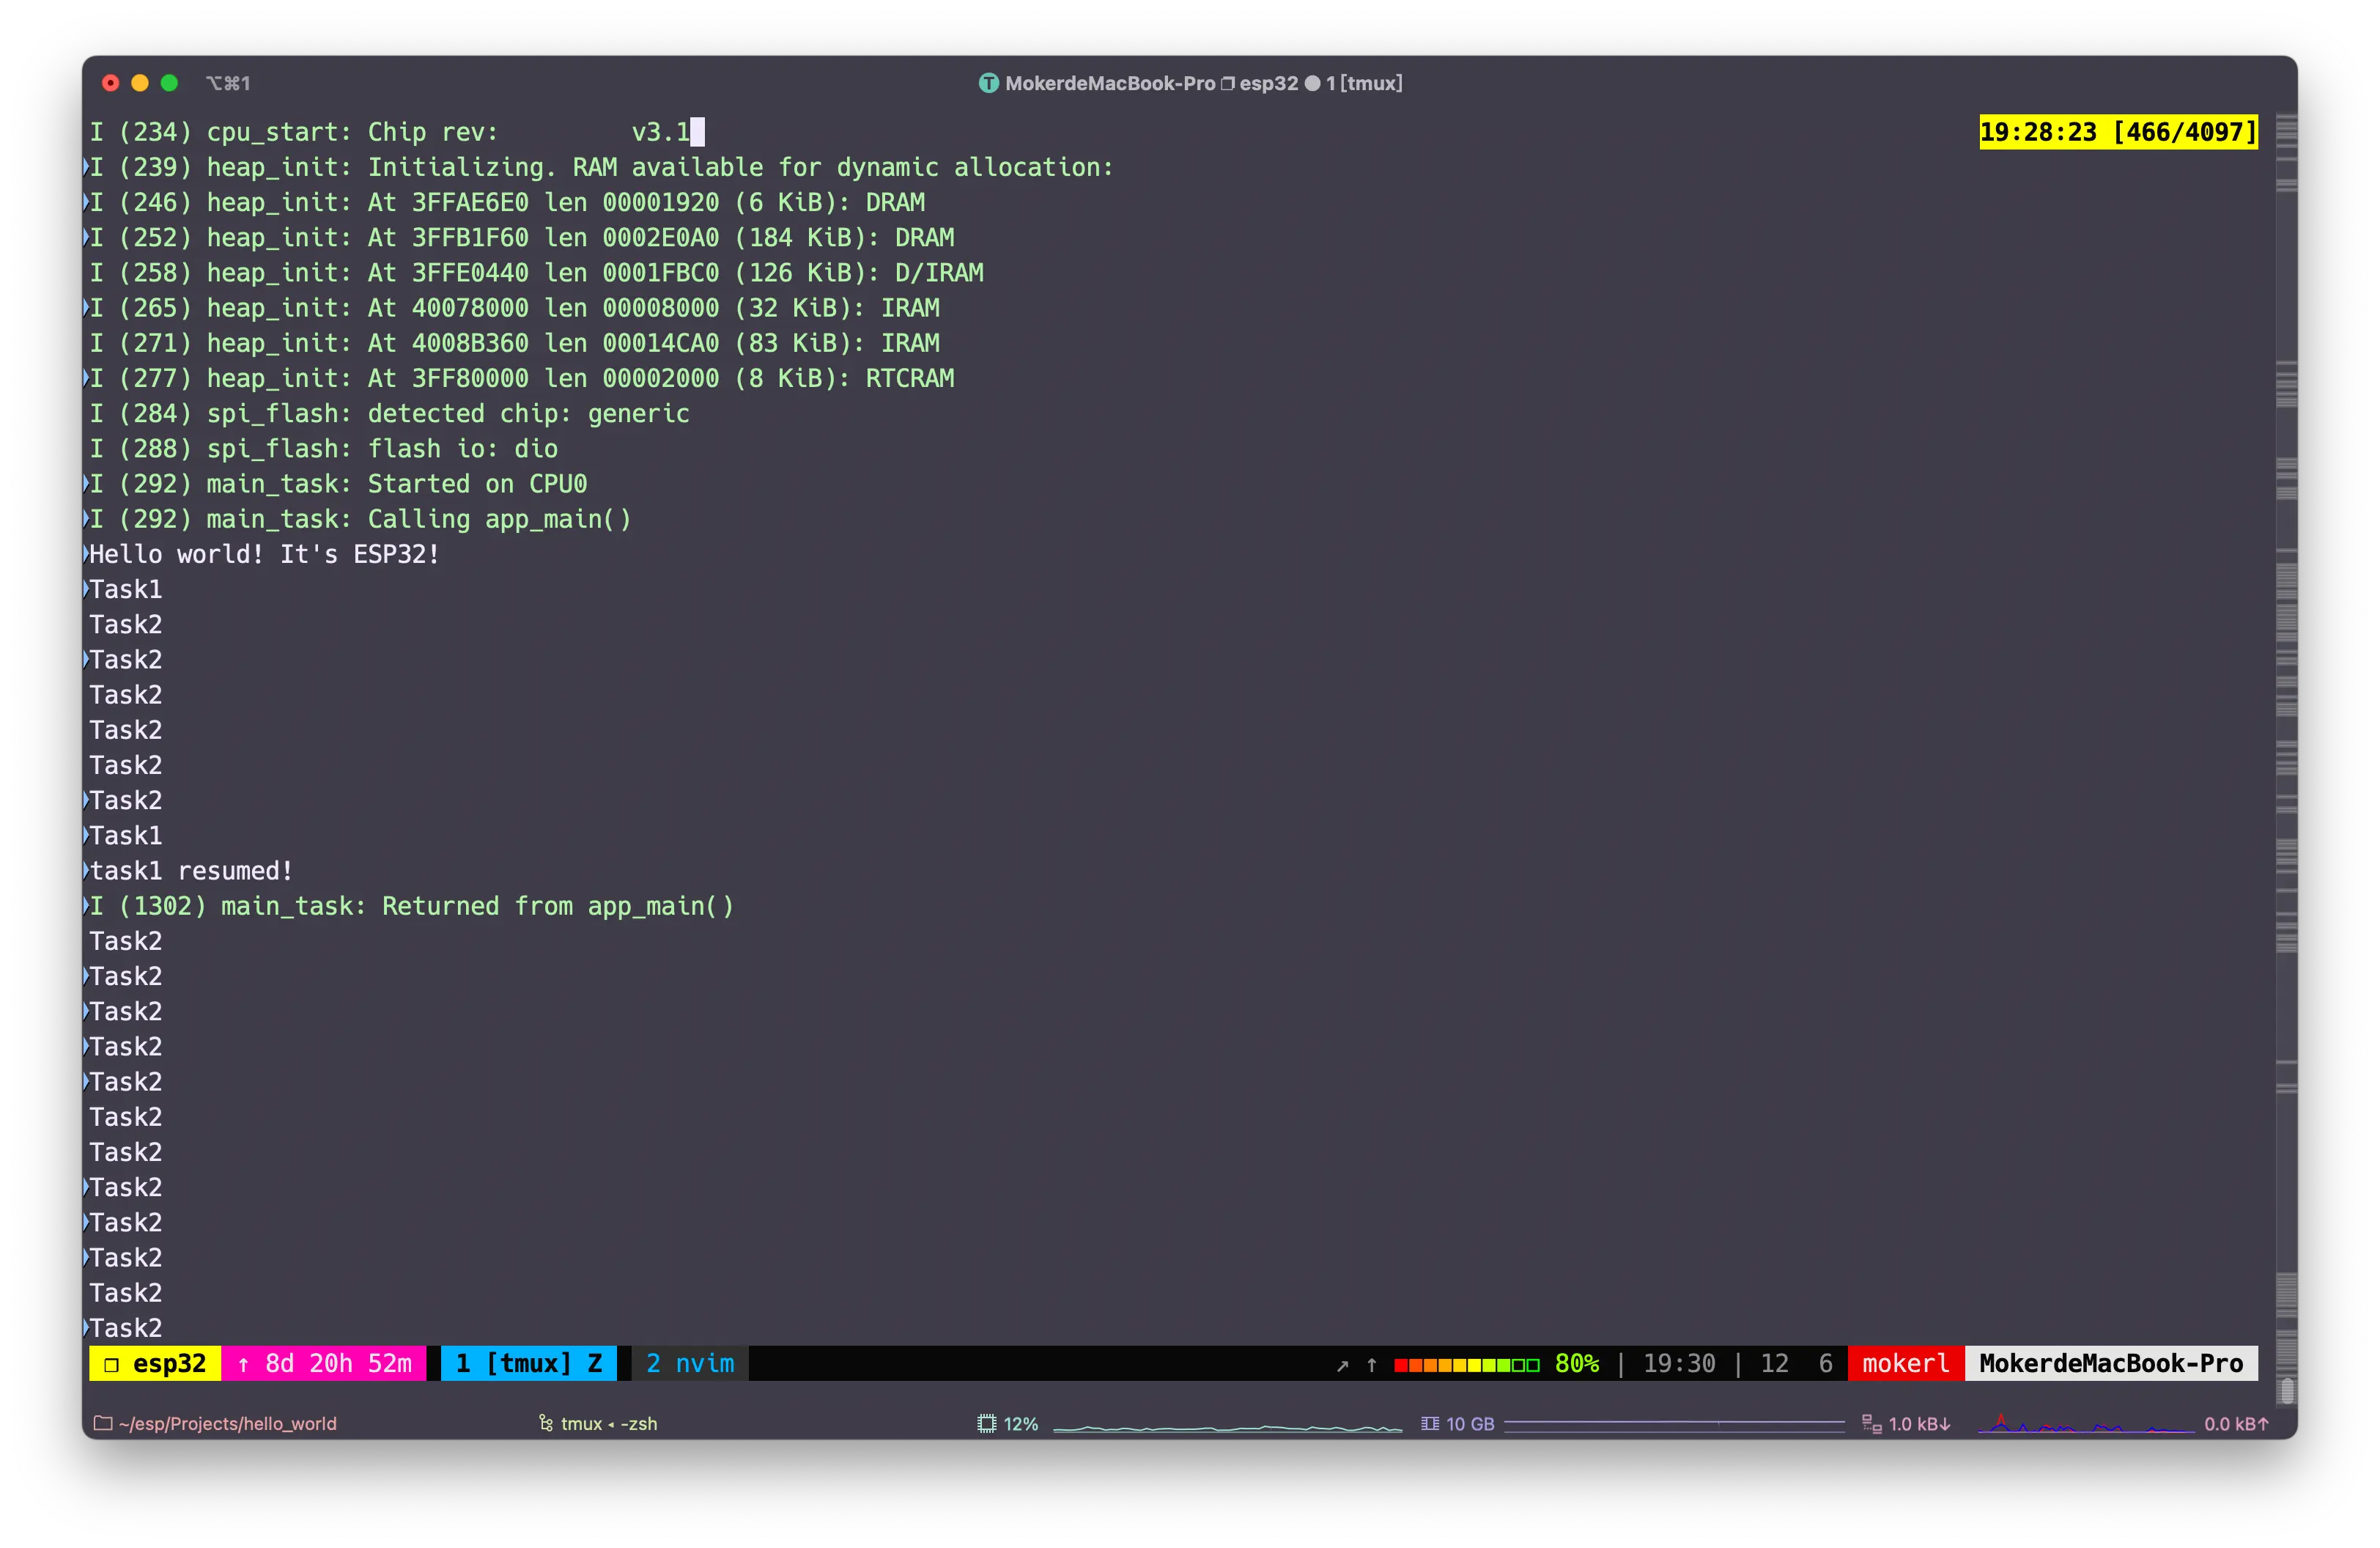Screen dimensions: 2380x1548
Task: Click the block cursor after v3.1
Action: pyautogui.click(x=698, y=132)
